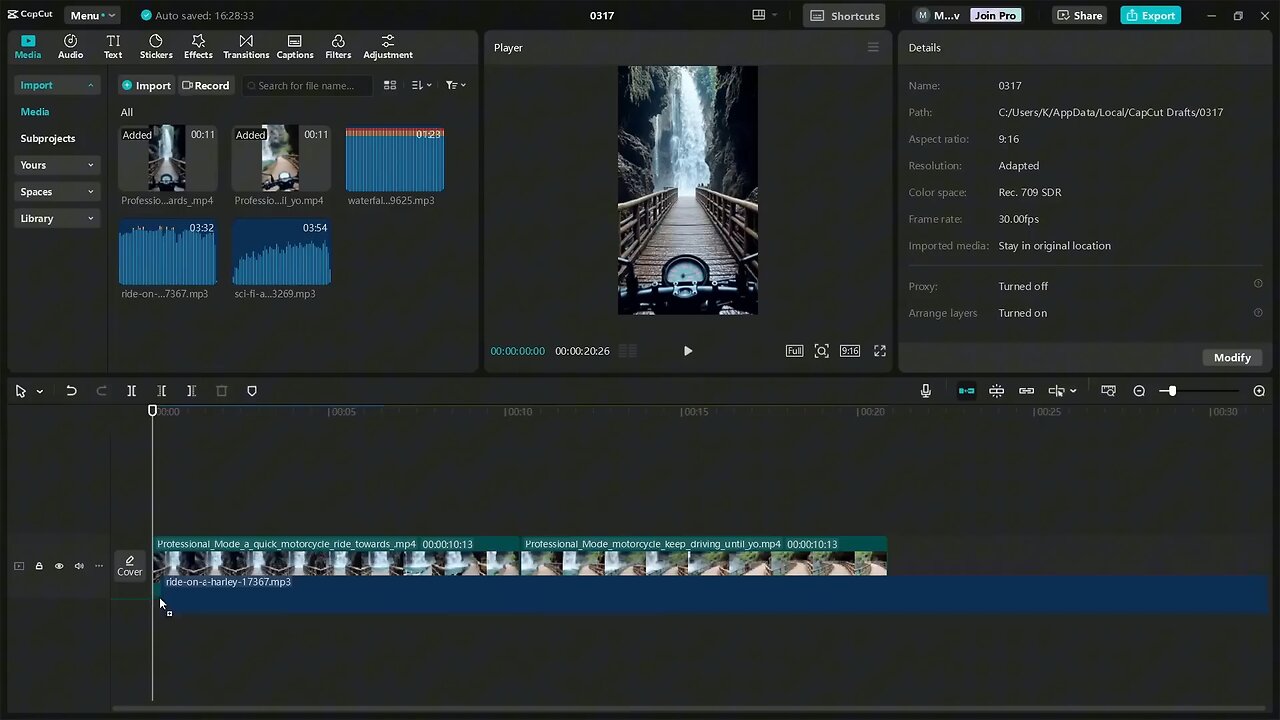Open the CapCut Menu dropdown

[92, 15]
